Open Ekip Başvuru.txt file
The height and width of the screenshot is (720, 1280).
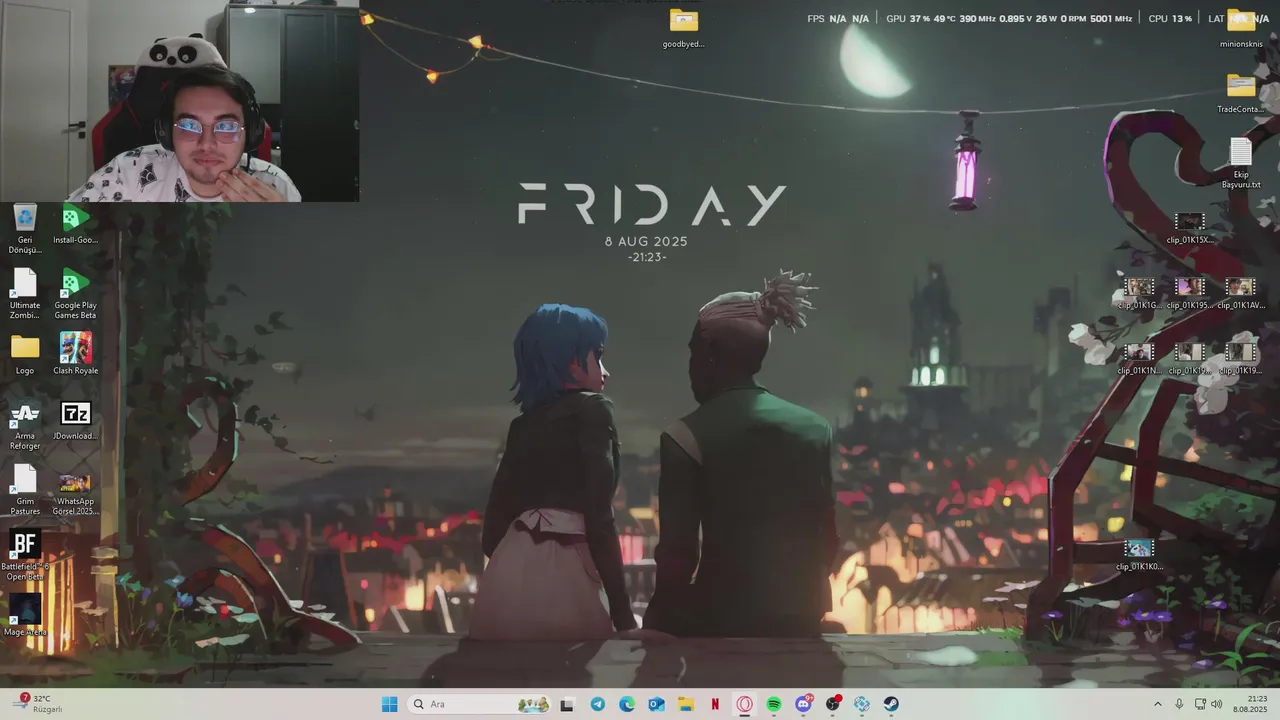[1241, 164]
